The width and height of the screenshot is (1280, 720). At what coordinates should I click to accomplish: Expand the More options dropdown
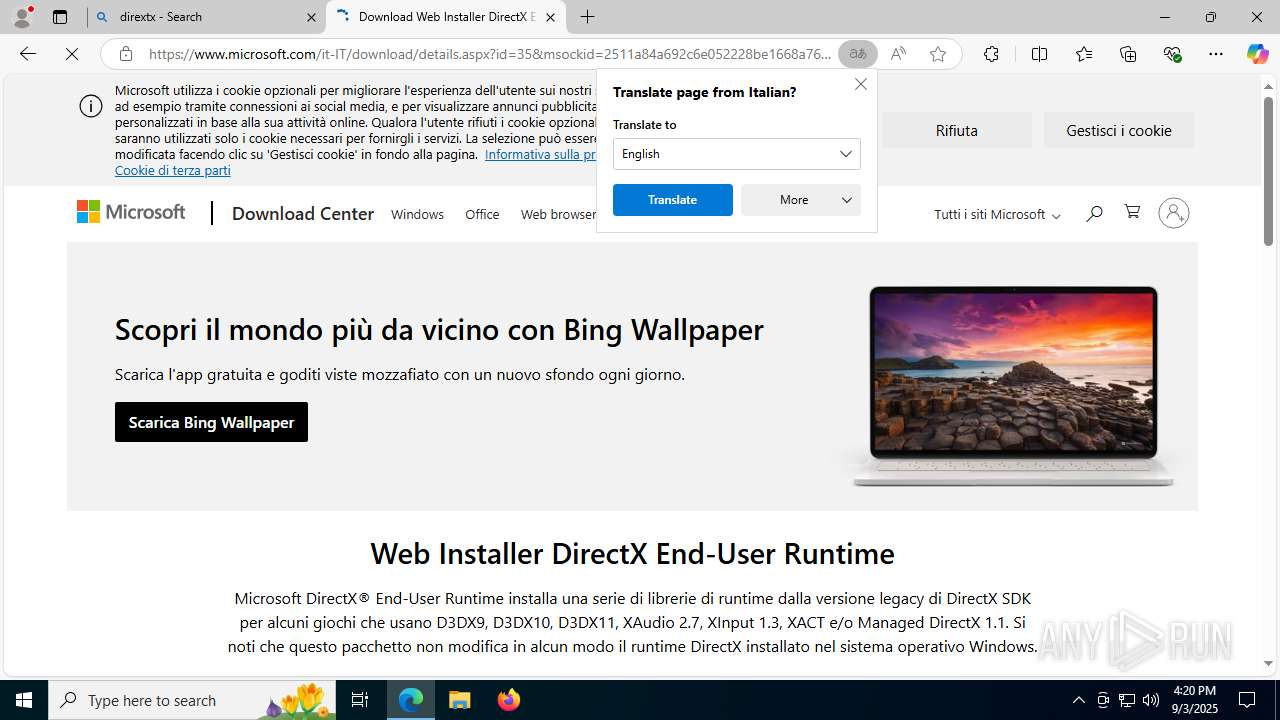click(x=801, y=200)
